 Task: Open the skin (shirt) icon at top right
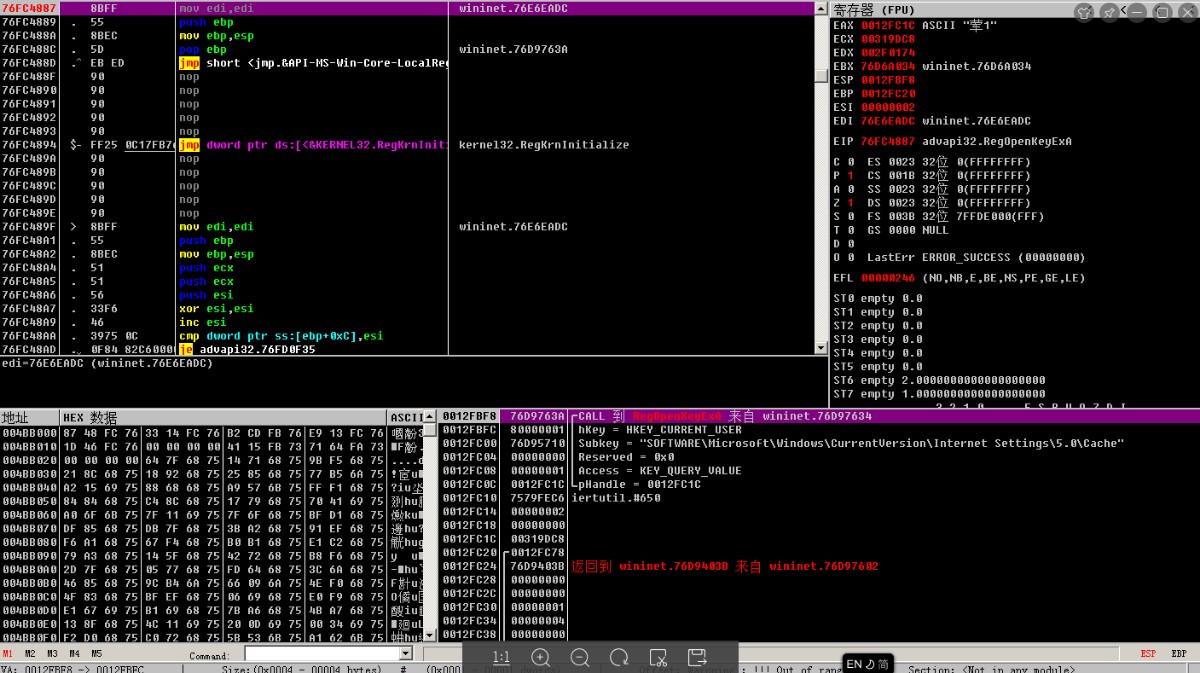[1085, 12]
